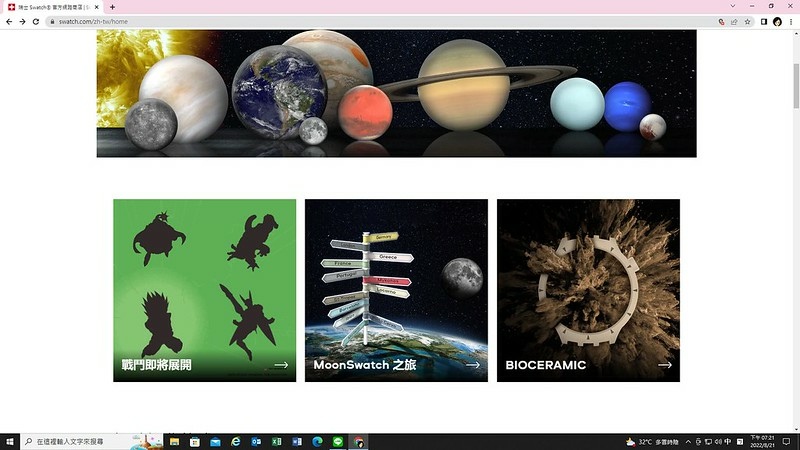The height and width of the screenshot is (450, 800).
Task: Open the MoonSwatch 之旅 card
Action: pyautogui.click(x=396, y=290)
